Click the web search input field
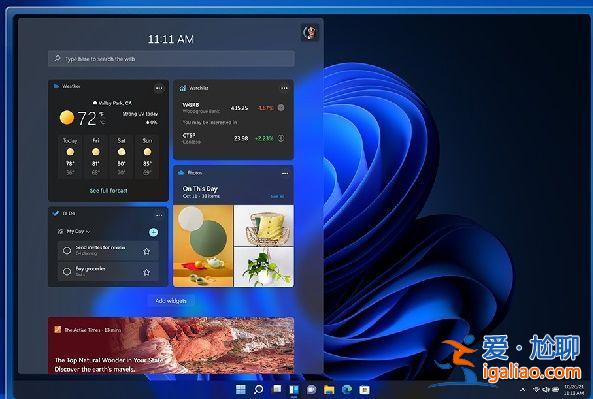This screenshot has height=399, width=593. coord(171,59)
